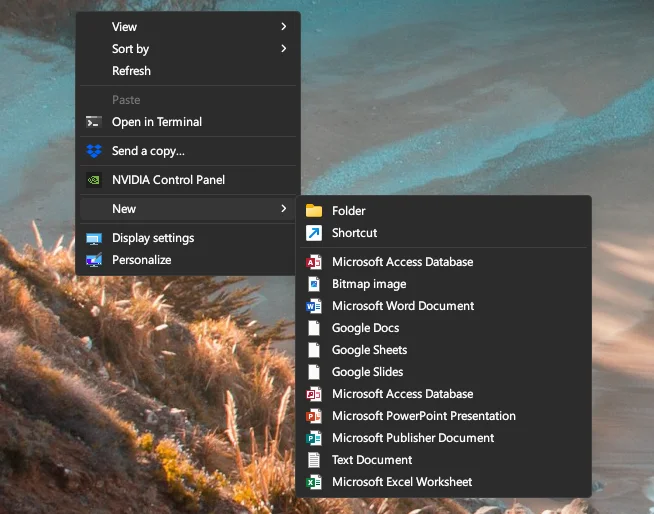654x514 pixels.
Task: Click the Access Database label above Bitmap image
Action: [x=402, y=262]
